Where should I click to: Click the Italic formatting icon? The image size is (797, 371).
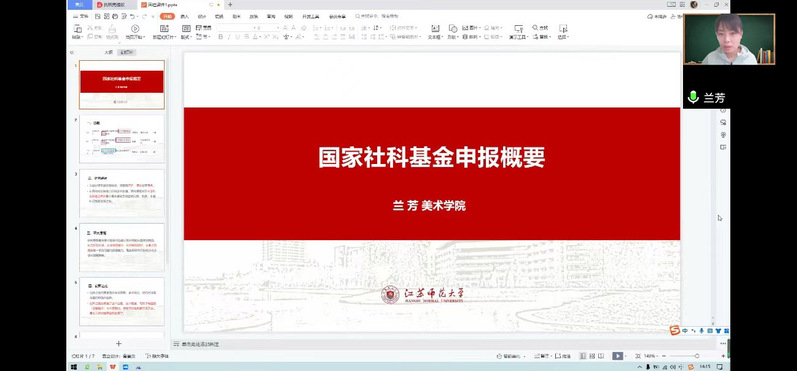[229, 37]
